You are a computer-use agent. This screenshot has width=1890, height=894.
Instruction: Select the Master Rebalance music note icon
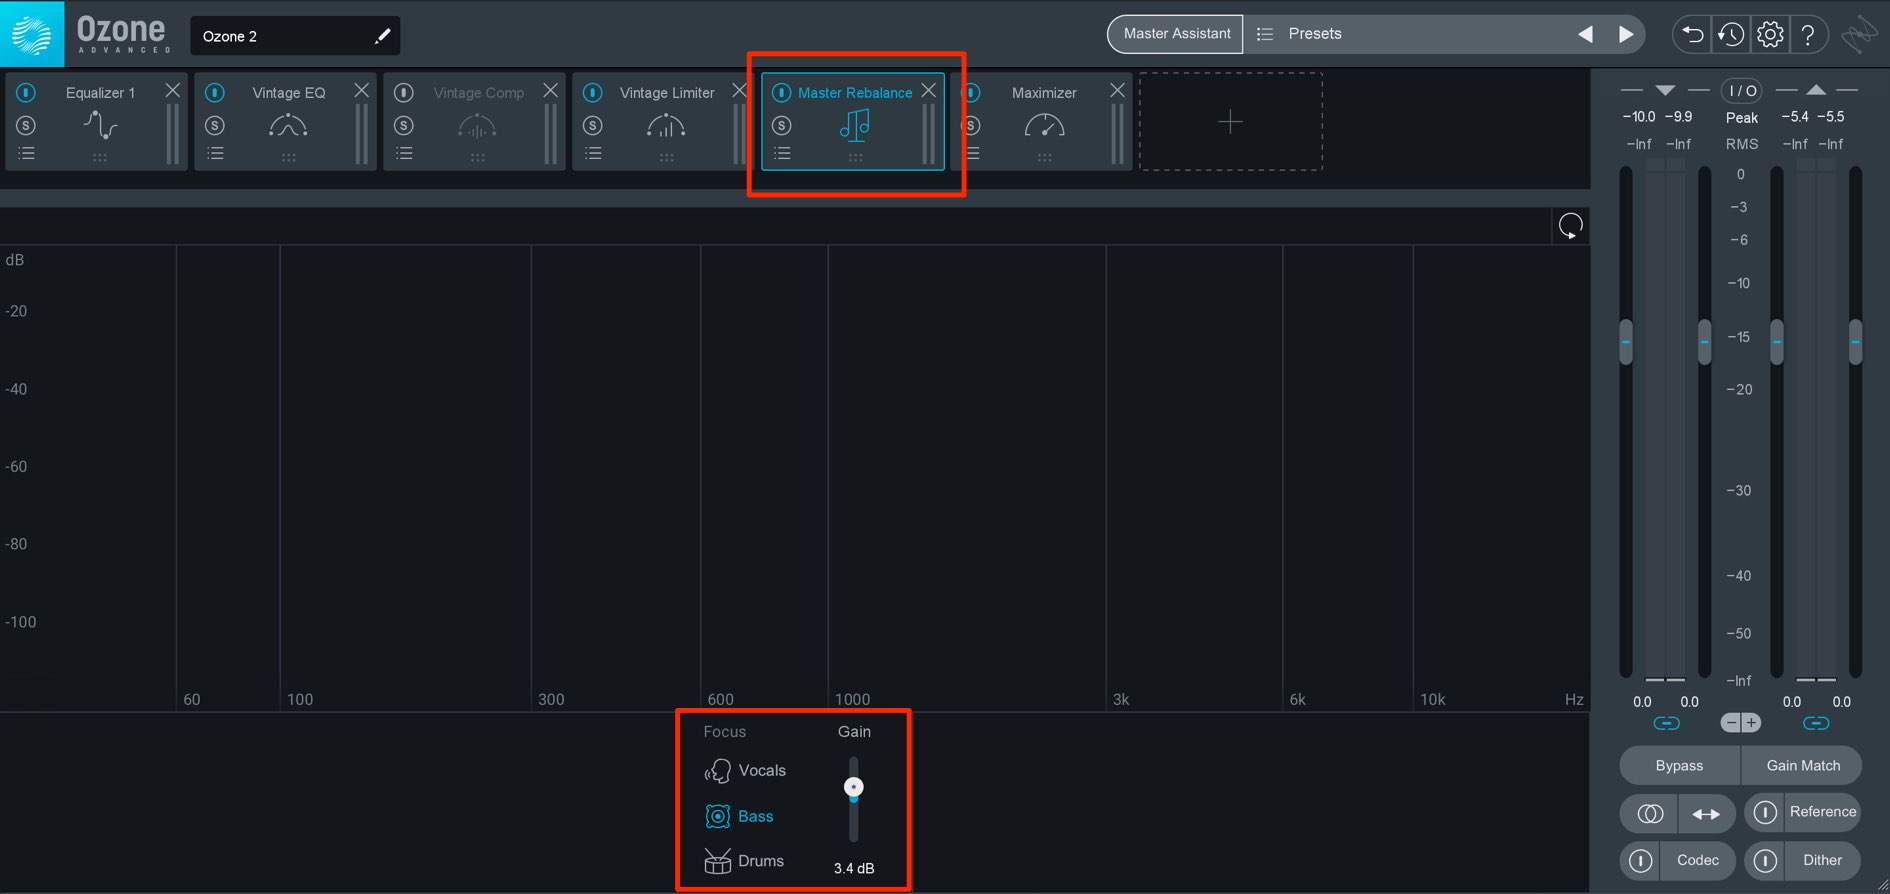pos(855,125)
